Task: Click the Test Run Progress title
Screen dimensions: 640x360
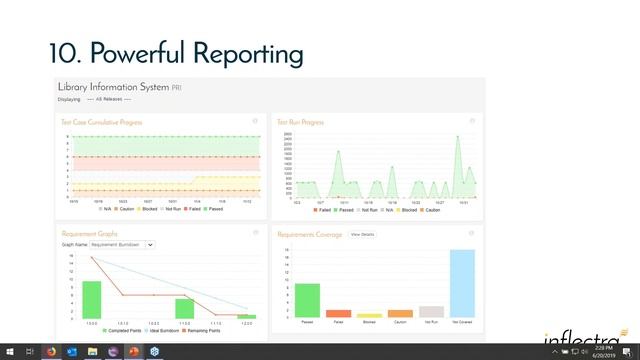Action: tap(300, 122)
